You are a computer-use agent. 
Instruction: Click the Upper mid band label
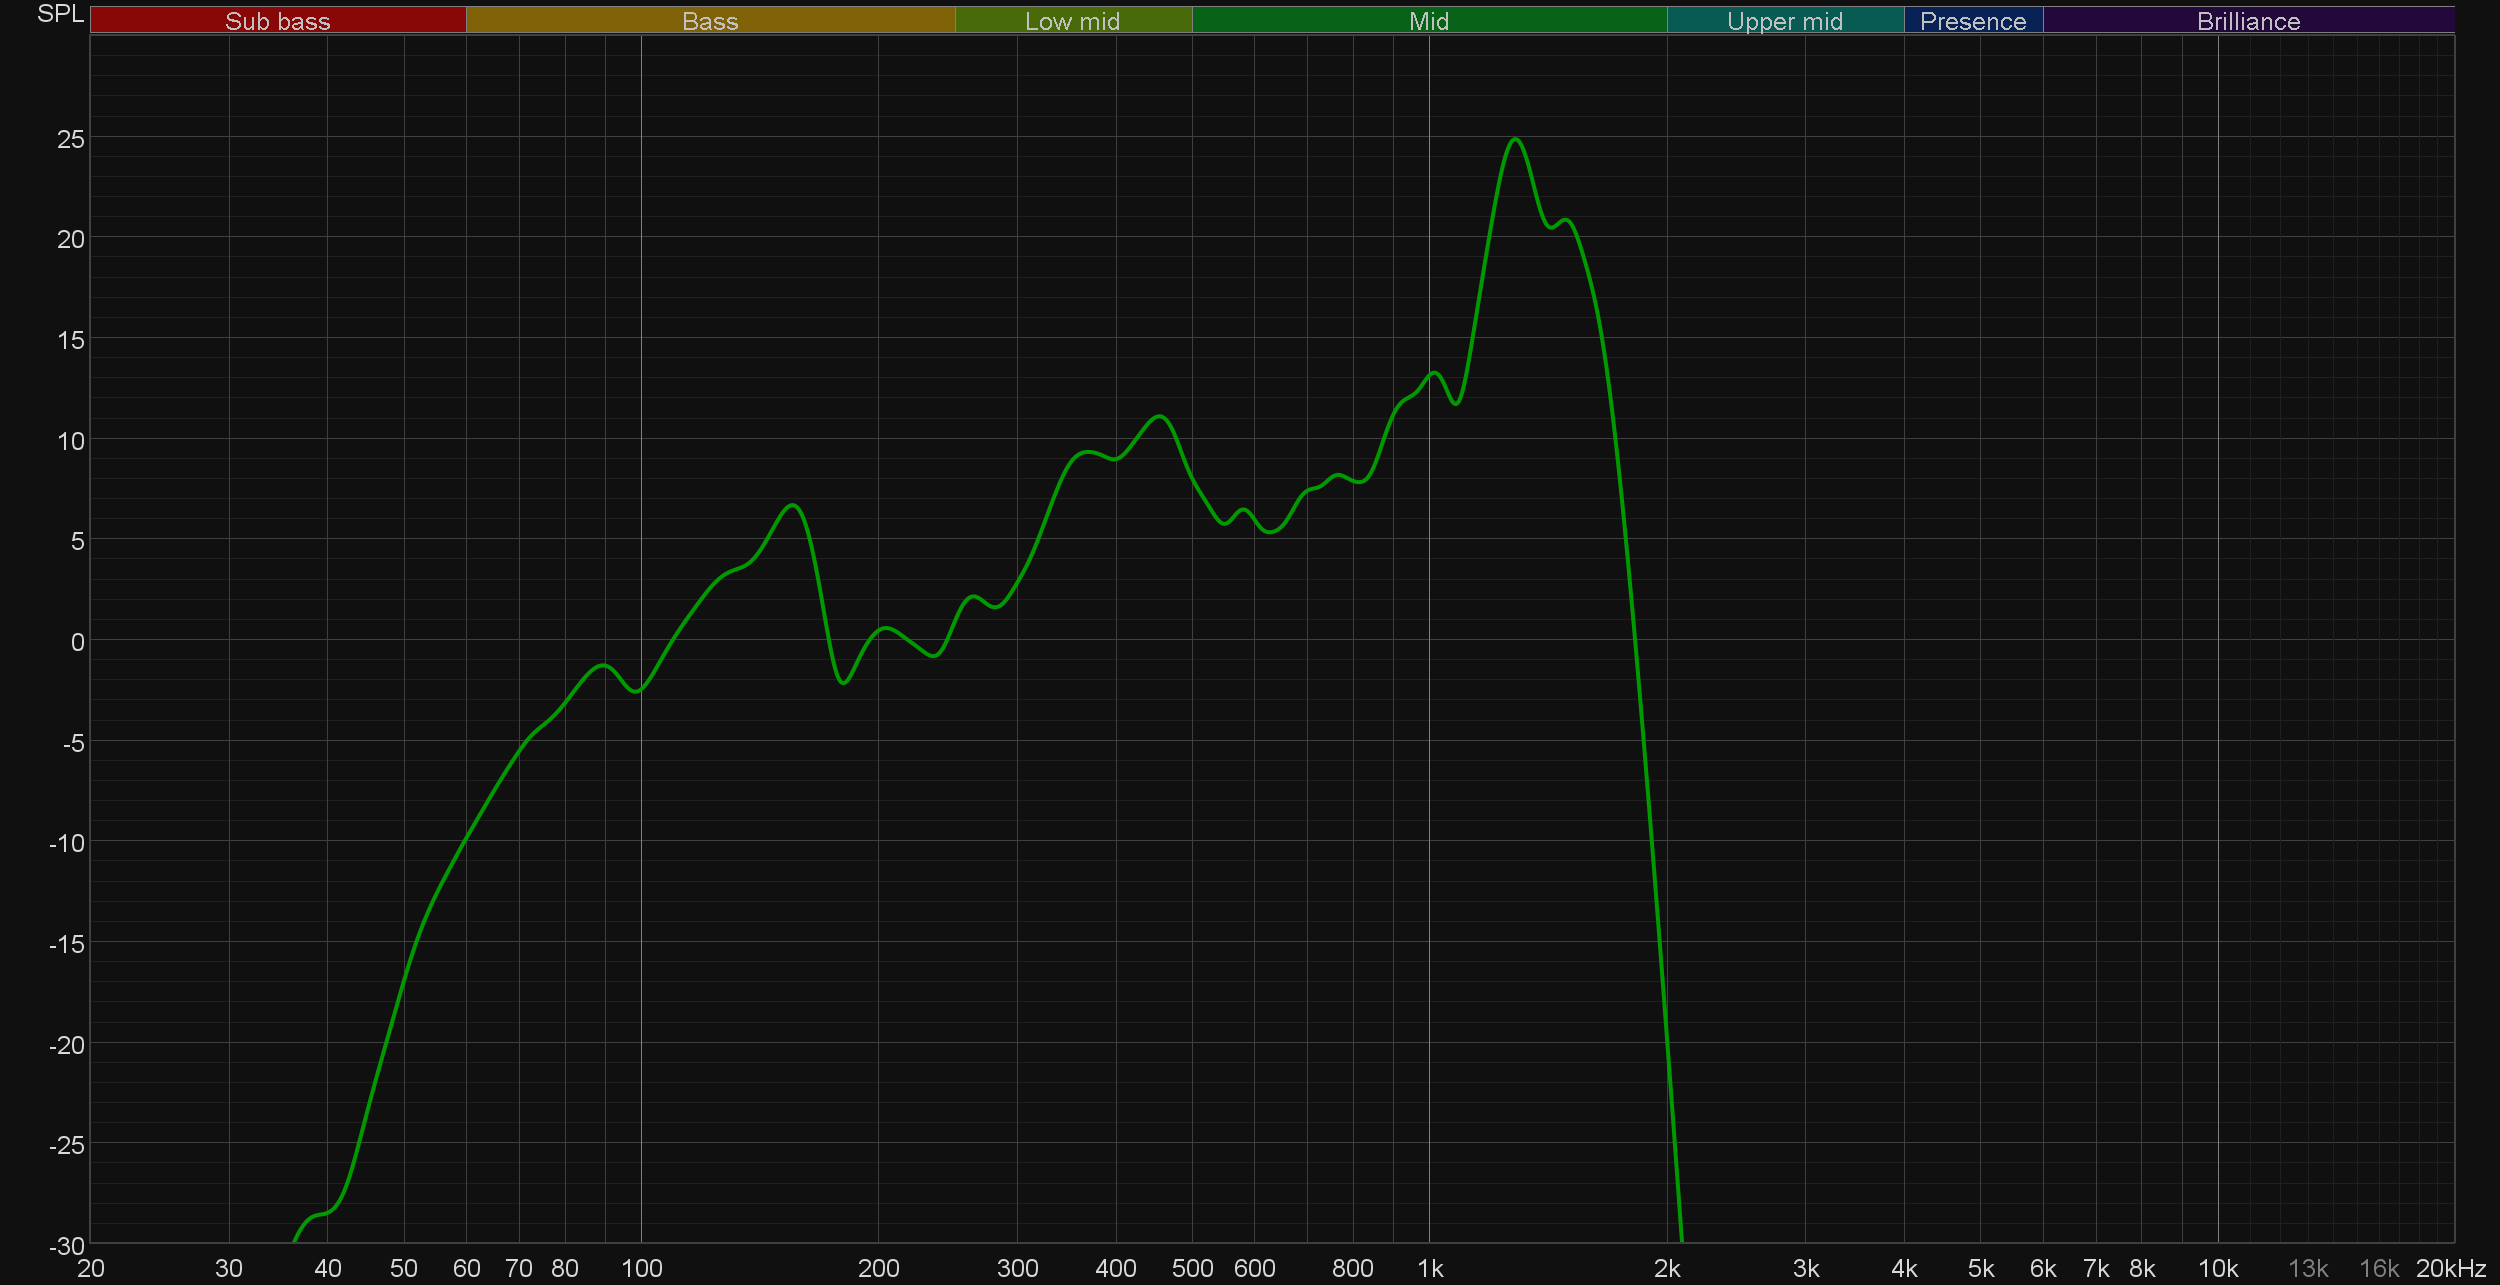(x=1784, y=21)
